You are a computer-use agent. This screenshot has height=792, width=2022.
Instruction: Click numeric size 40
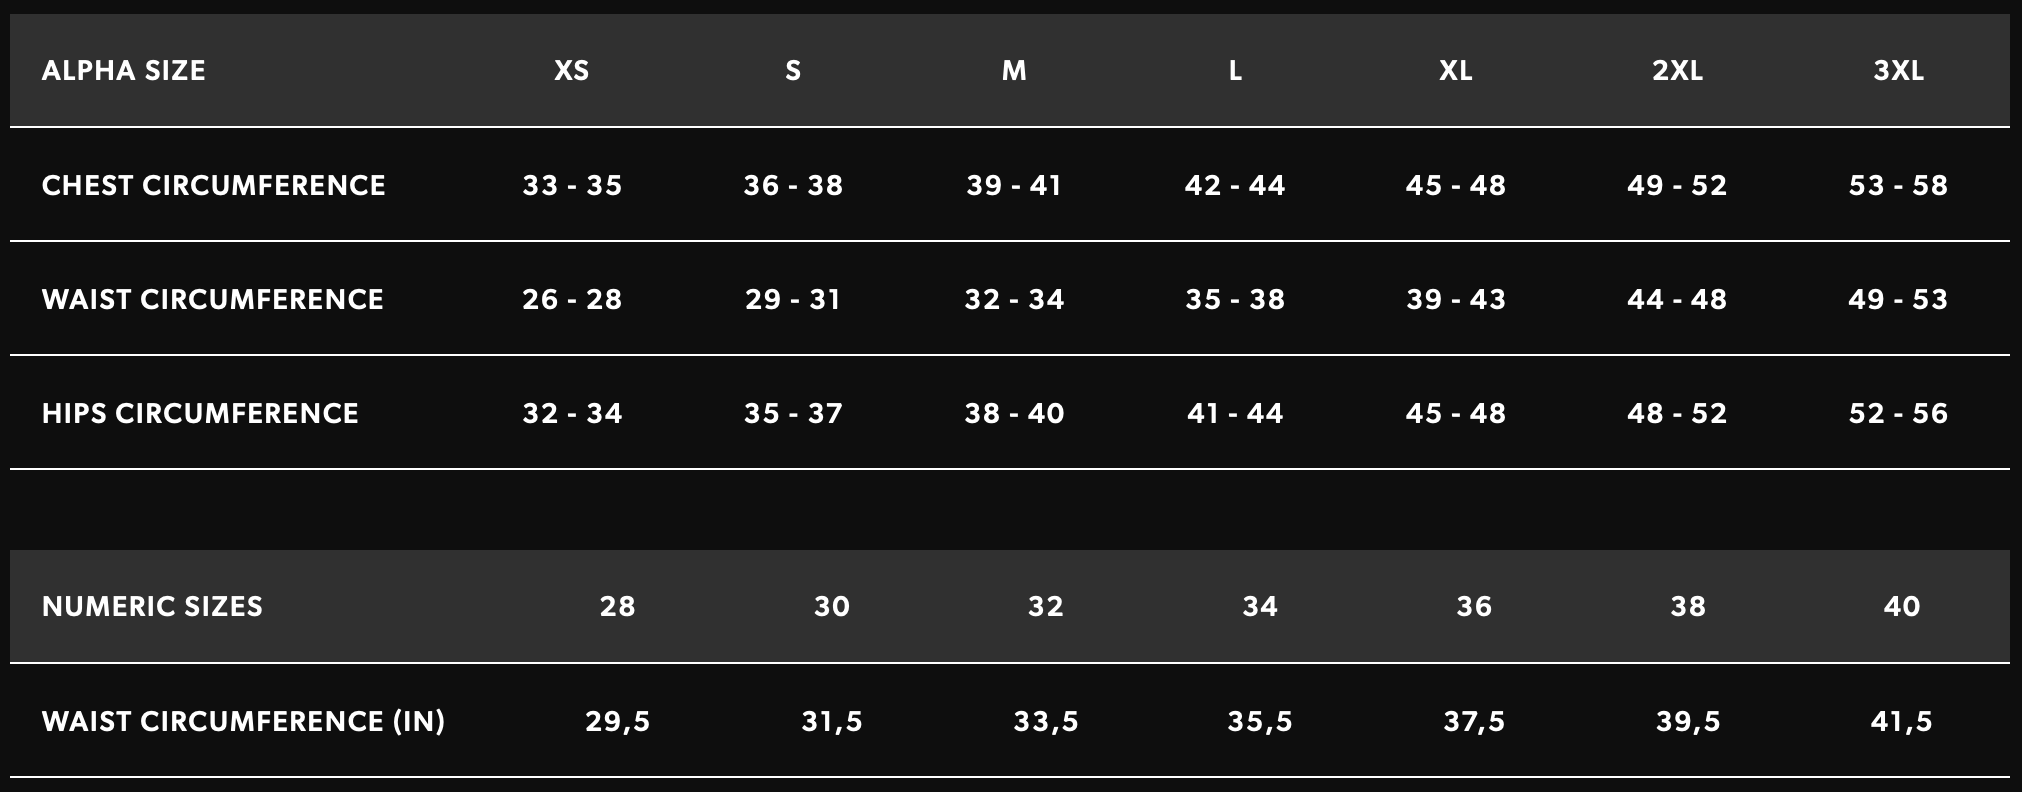(1901, 606)
